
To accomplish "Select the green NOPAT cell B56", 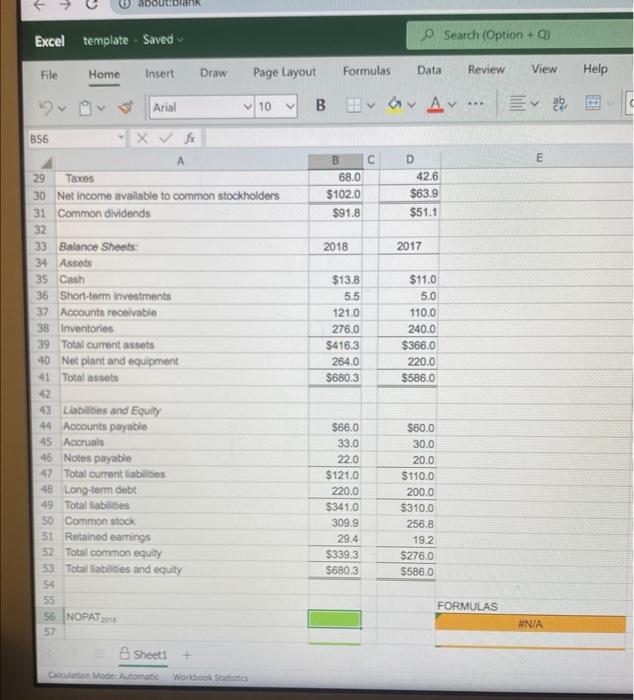I will point(334,619).
